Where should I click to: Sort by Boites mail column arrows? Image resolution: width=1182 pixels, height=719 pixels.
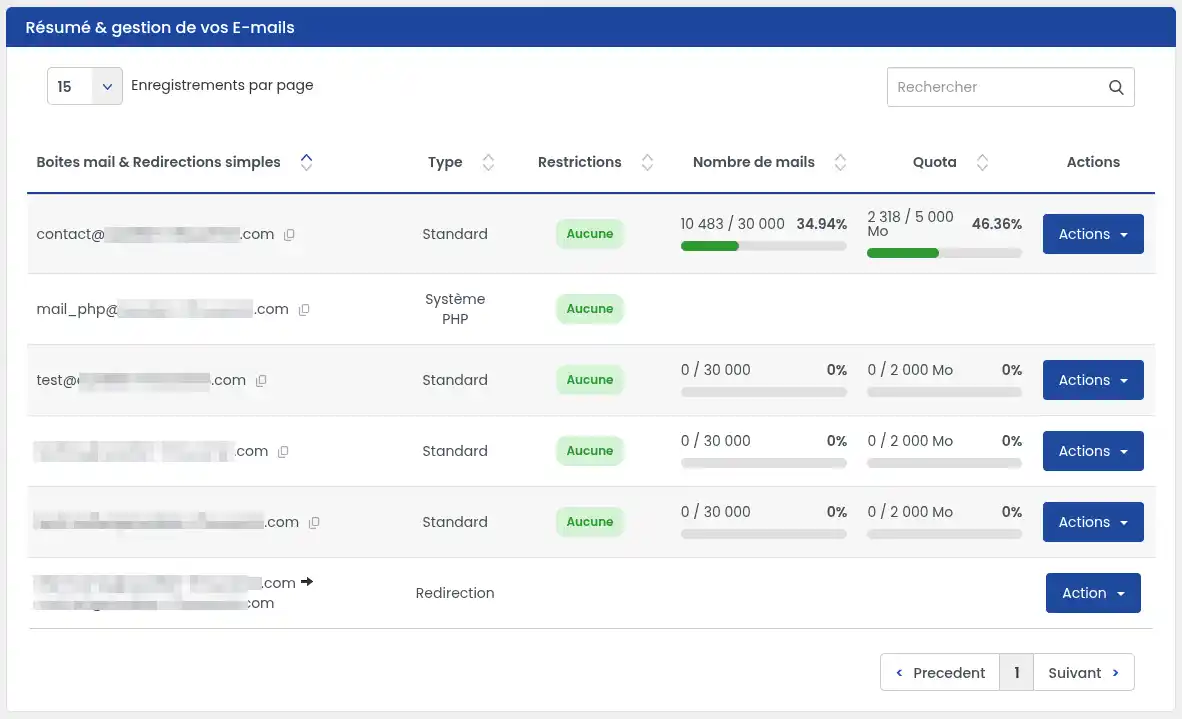click(306, 162)
